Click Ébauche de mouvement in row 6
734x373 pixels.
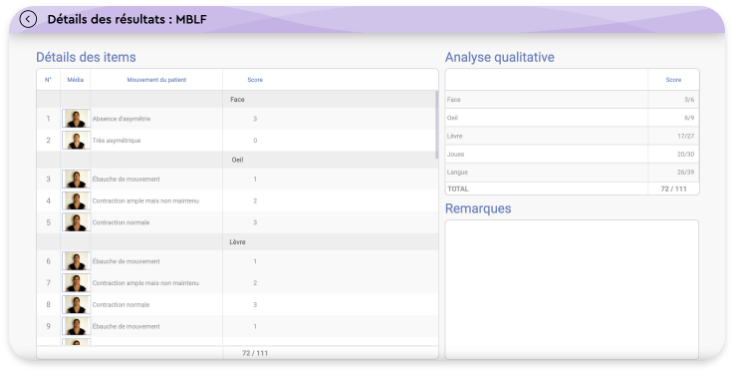126,261
